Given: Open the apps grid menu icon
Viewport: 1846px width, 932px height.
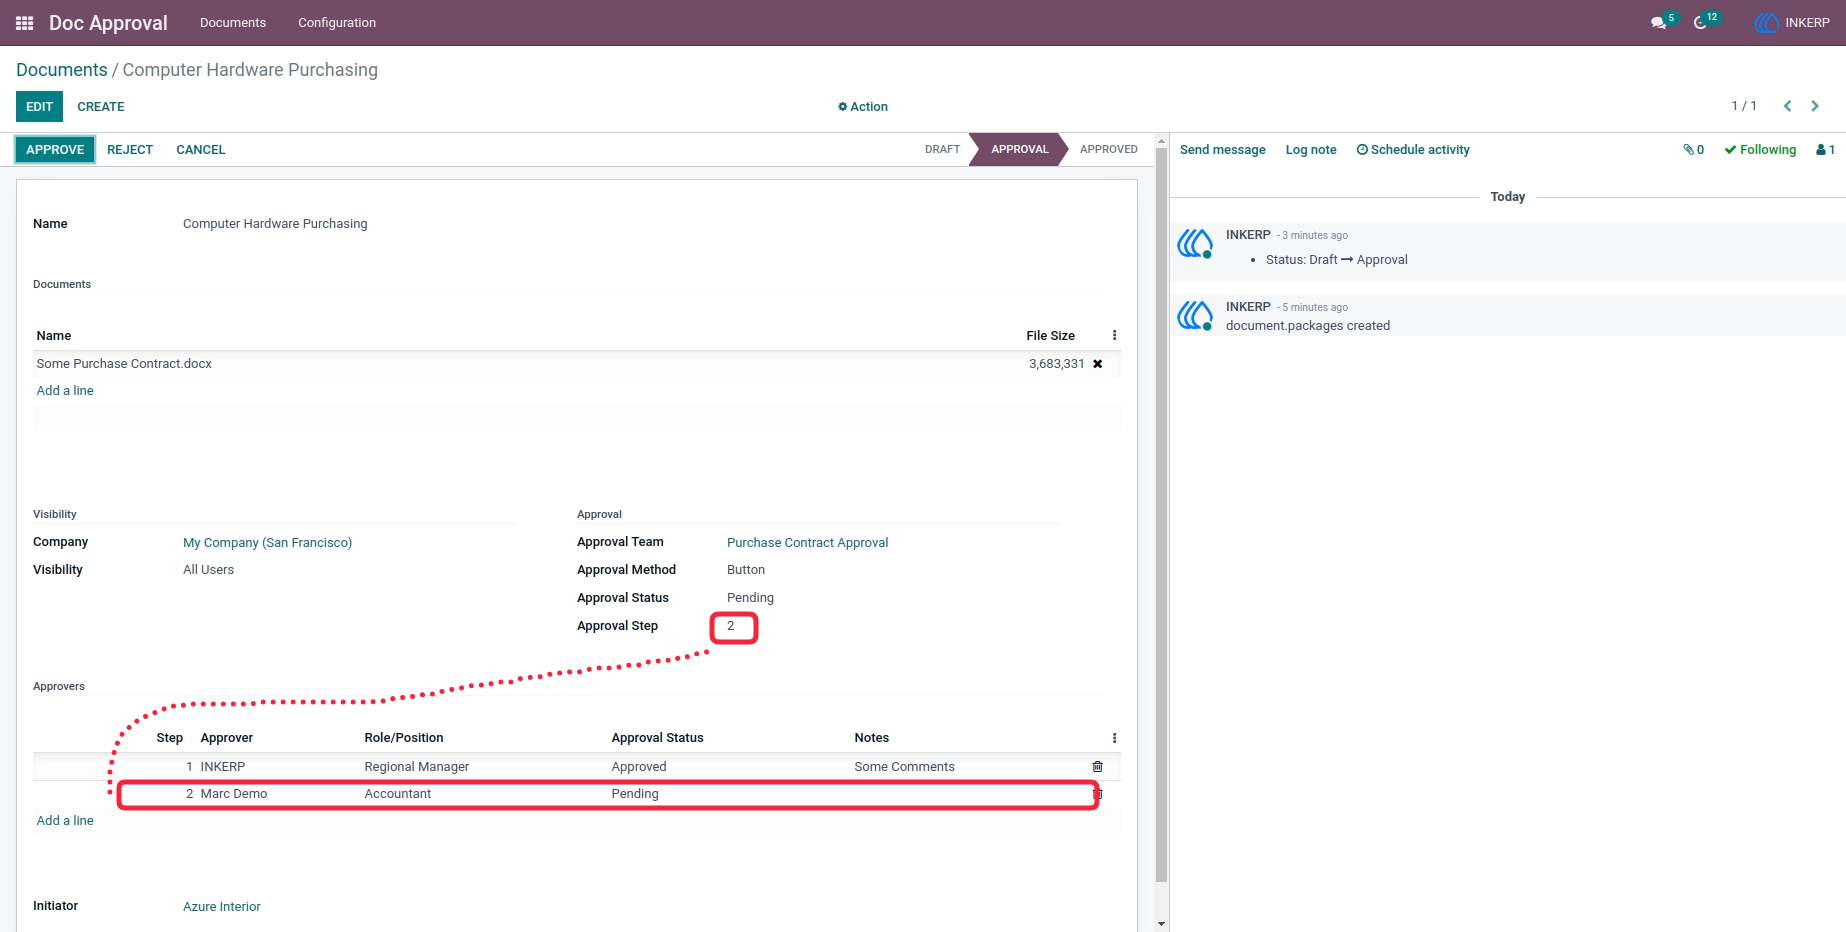Looking at the screenshot, I should [25, 23].
